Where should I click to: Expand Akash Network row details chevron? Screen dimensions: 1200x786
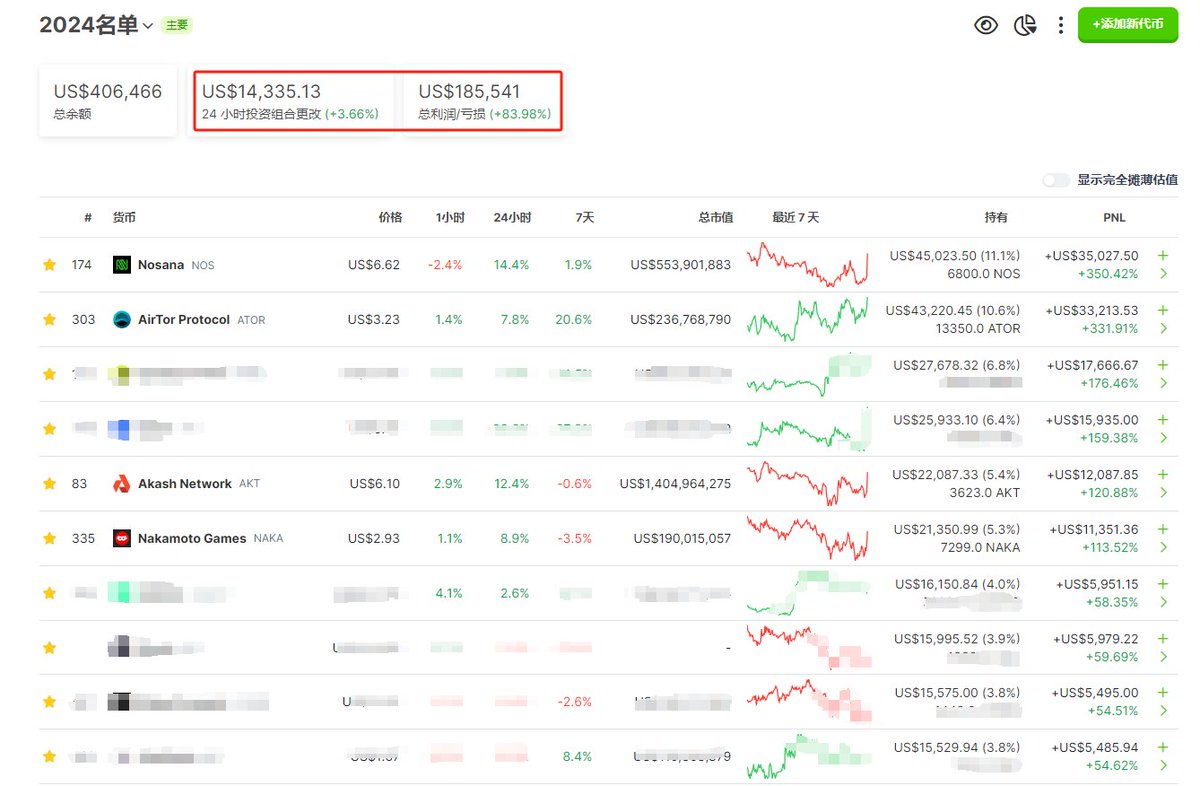coord(1163,493)
